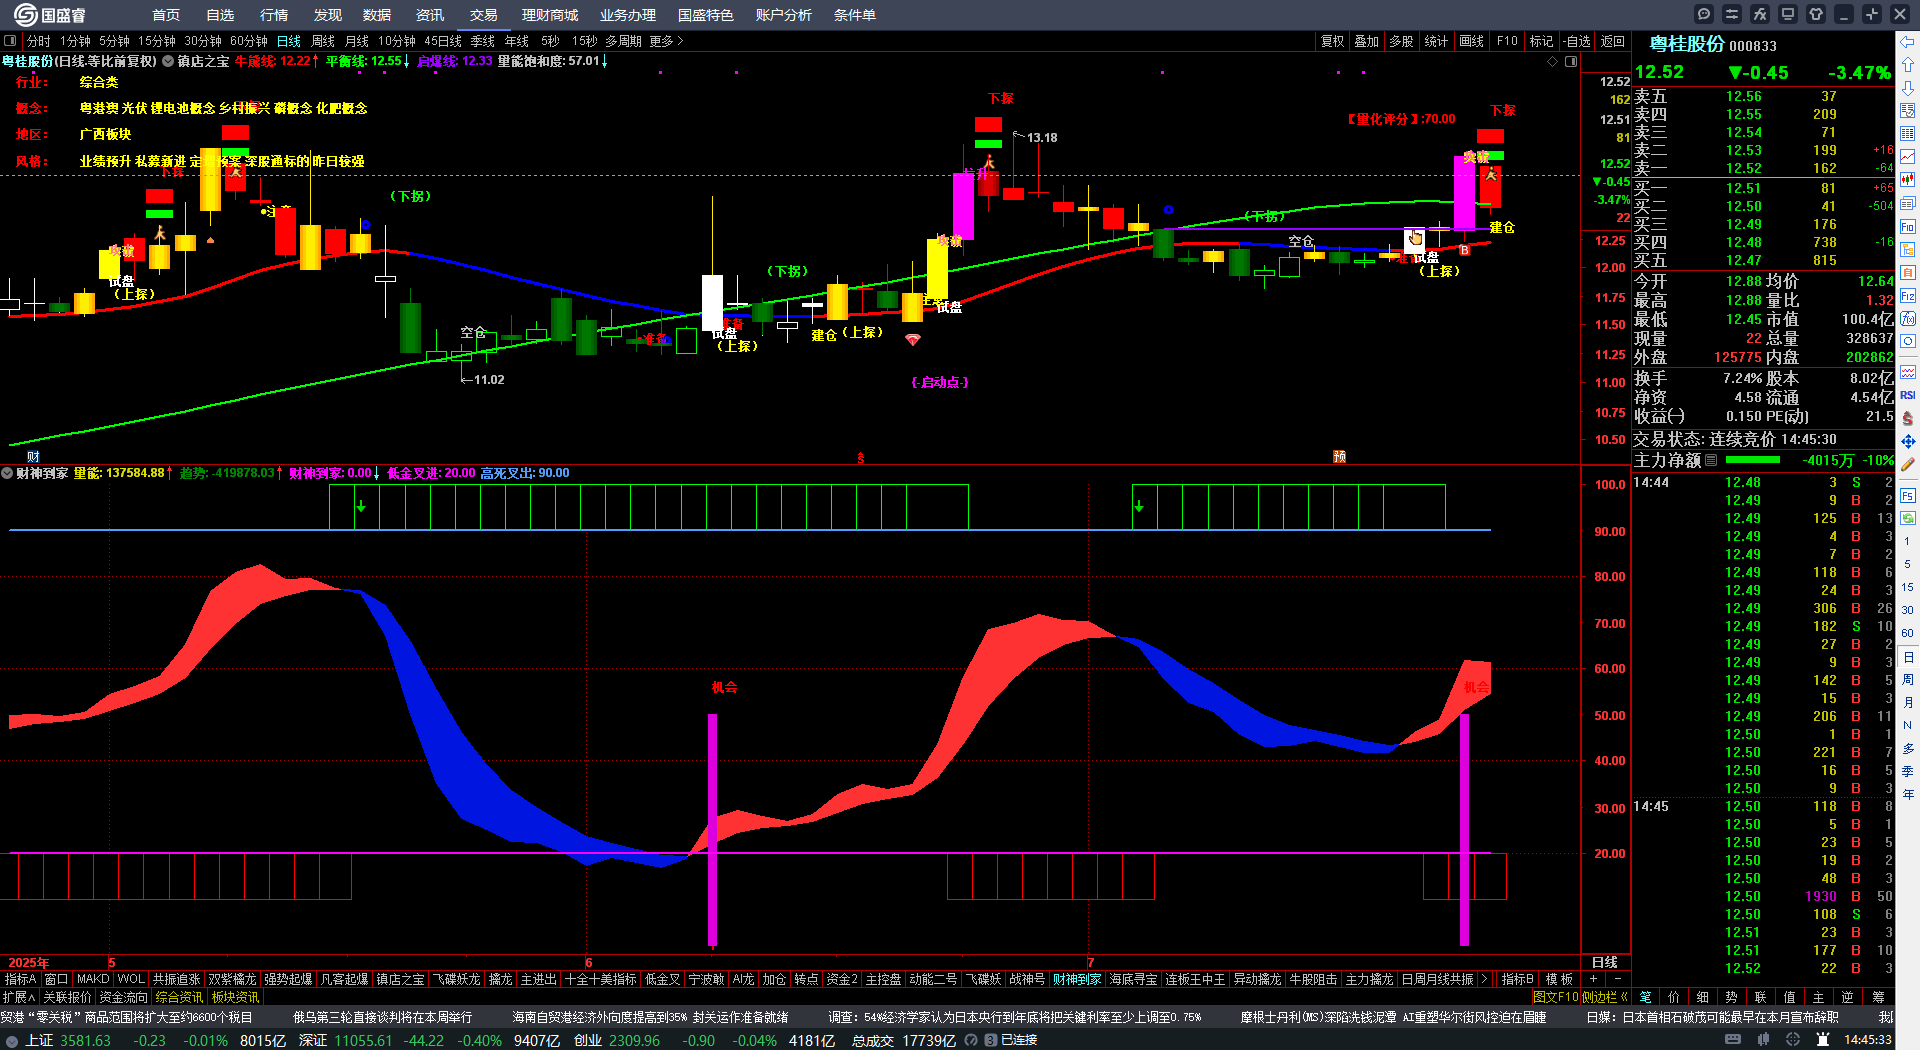The image size is (1920, 1050).
Task: Select the pencil drawing tool icon
Action: point(1908,464)
